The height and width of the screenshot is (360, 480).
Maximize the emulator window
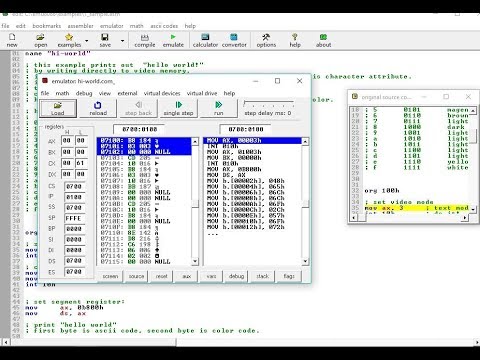pos(277,81)
